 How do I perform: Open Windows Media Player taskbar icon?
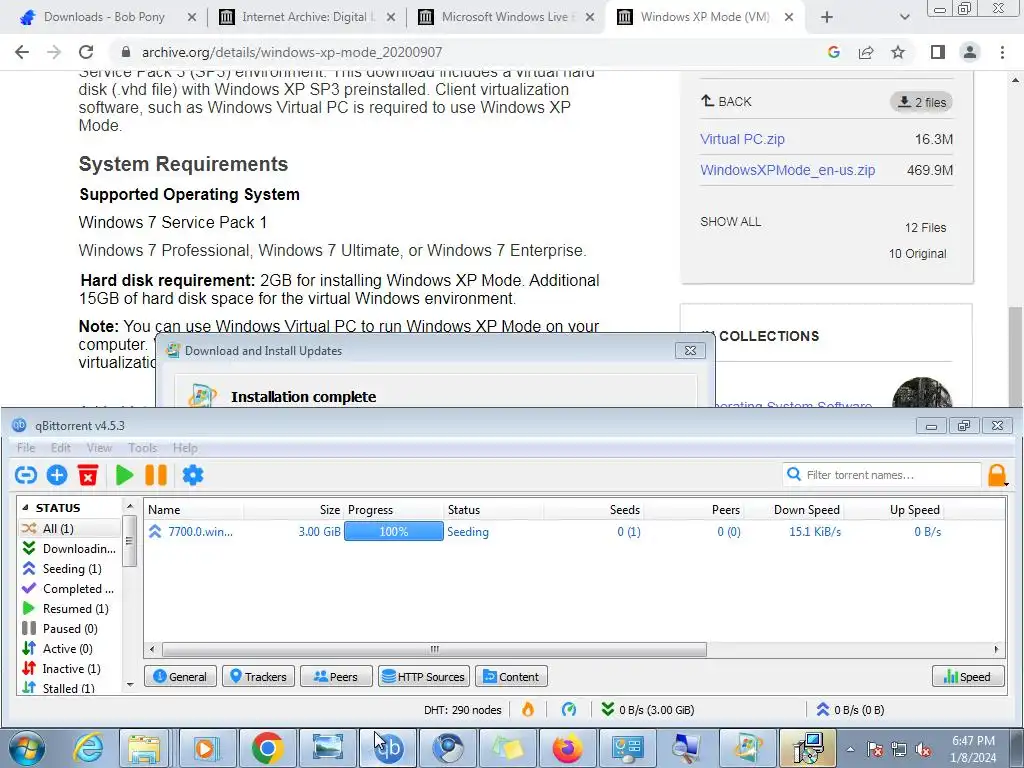[204, 748]
